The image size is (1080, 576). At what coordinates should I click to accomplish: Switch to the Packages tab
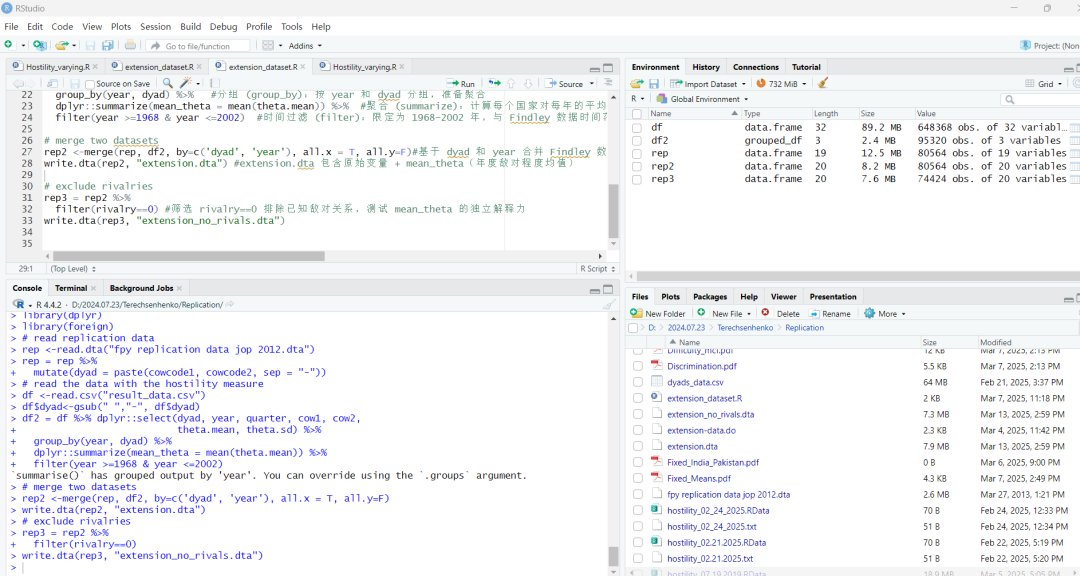710,297
